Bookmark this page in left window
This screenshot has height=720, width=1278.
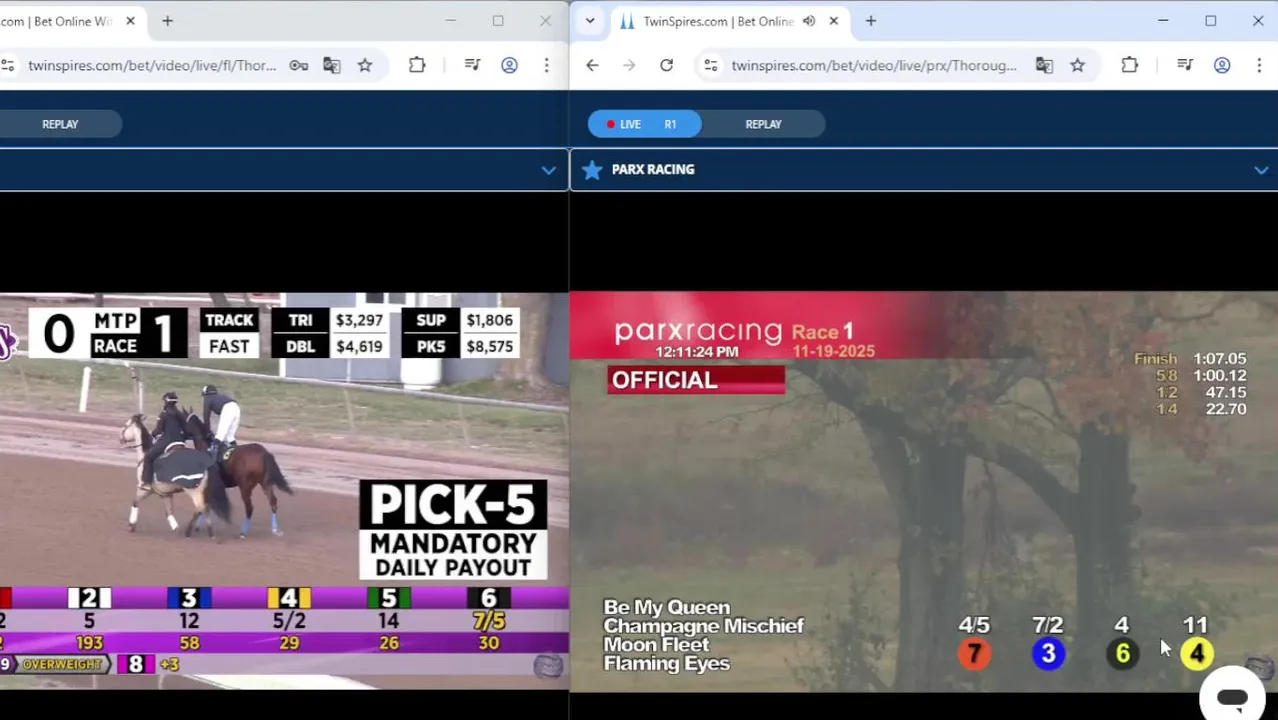(365, 65)
